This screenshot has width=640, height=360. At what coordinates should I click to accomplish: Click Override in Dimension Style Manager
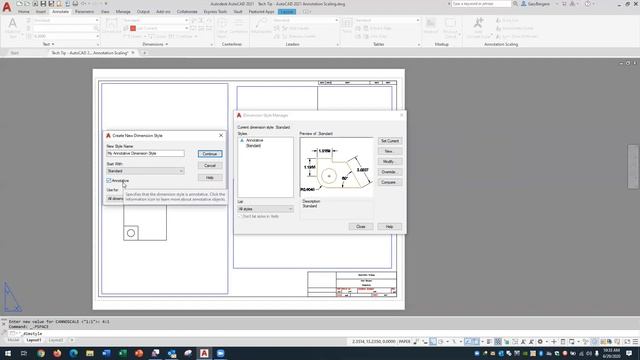point(389,172)
